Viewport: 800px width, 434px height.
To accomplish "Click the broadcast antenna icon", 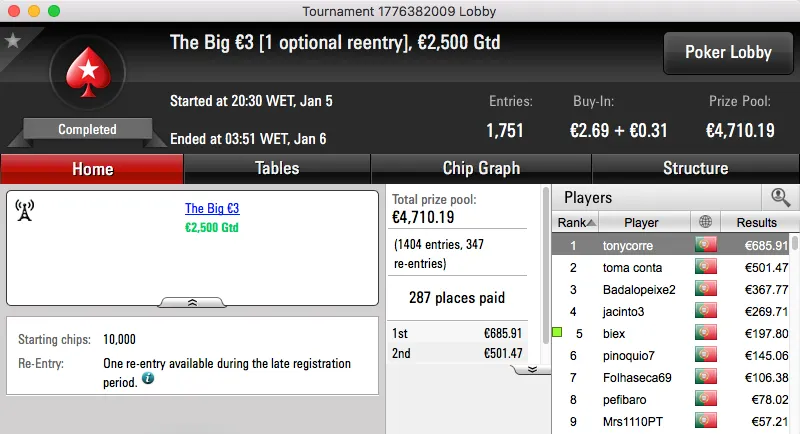I will pos(26,210).
